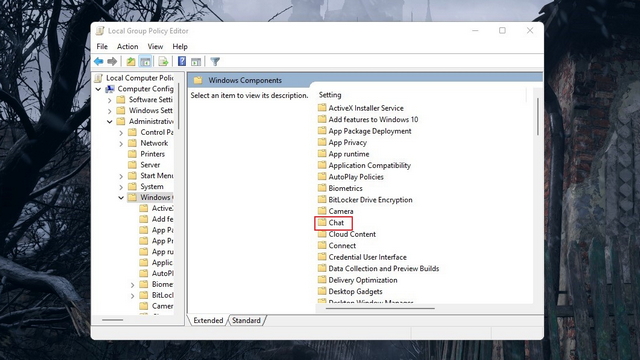Open Help via the question-mark toolbar icon
Image resolution: width=640 pixels, height=360 pixels.
[182, 62]
